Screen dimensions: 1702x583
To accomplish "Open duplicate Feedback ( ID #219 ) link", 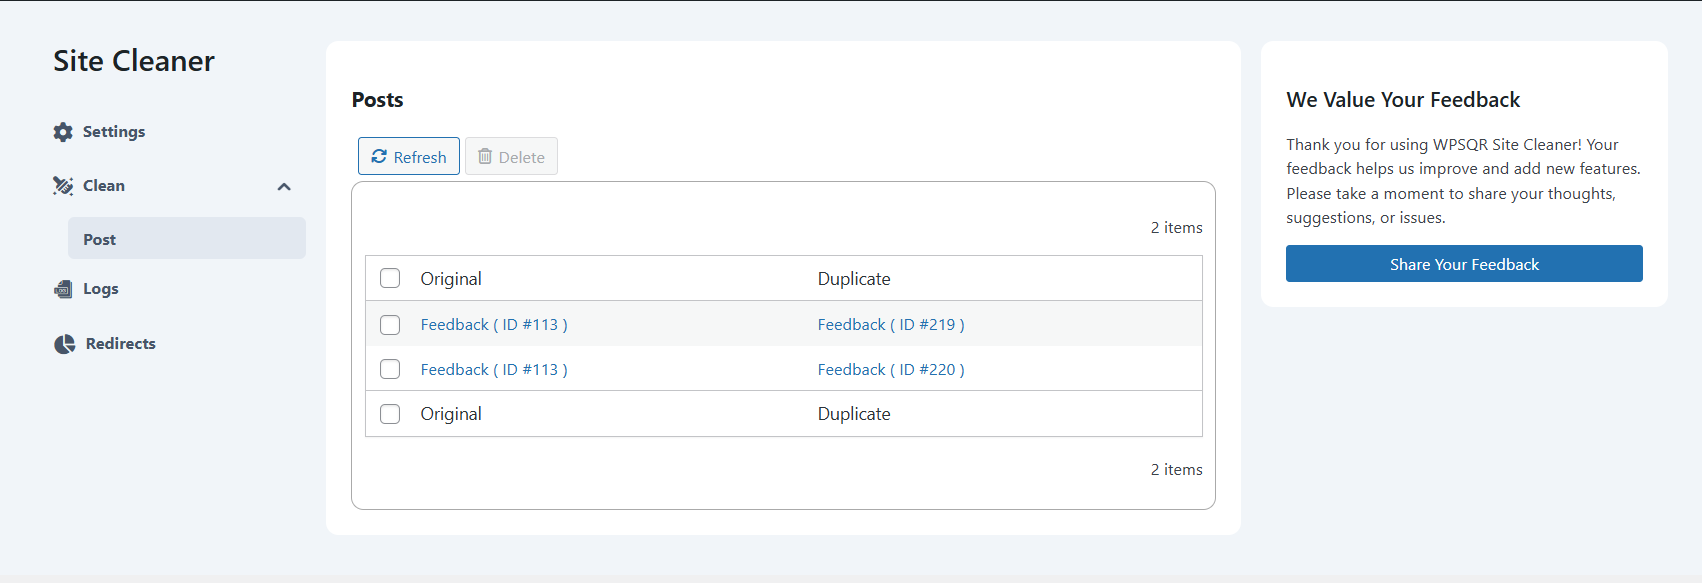I will [x=891, y=325].
